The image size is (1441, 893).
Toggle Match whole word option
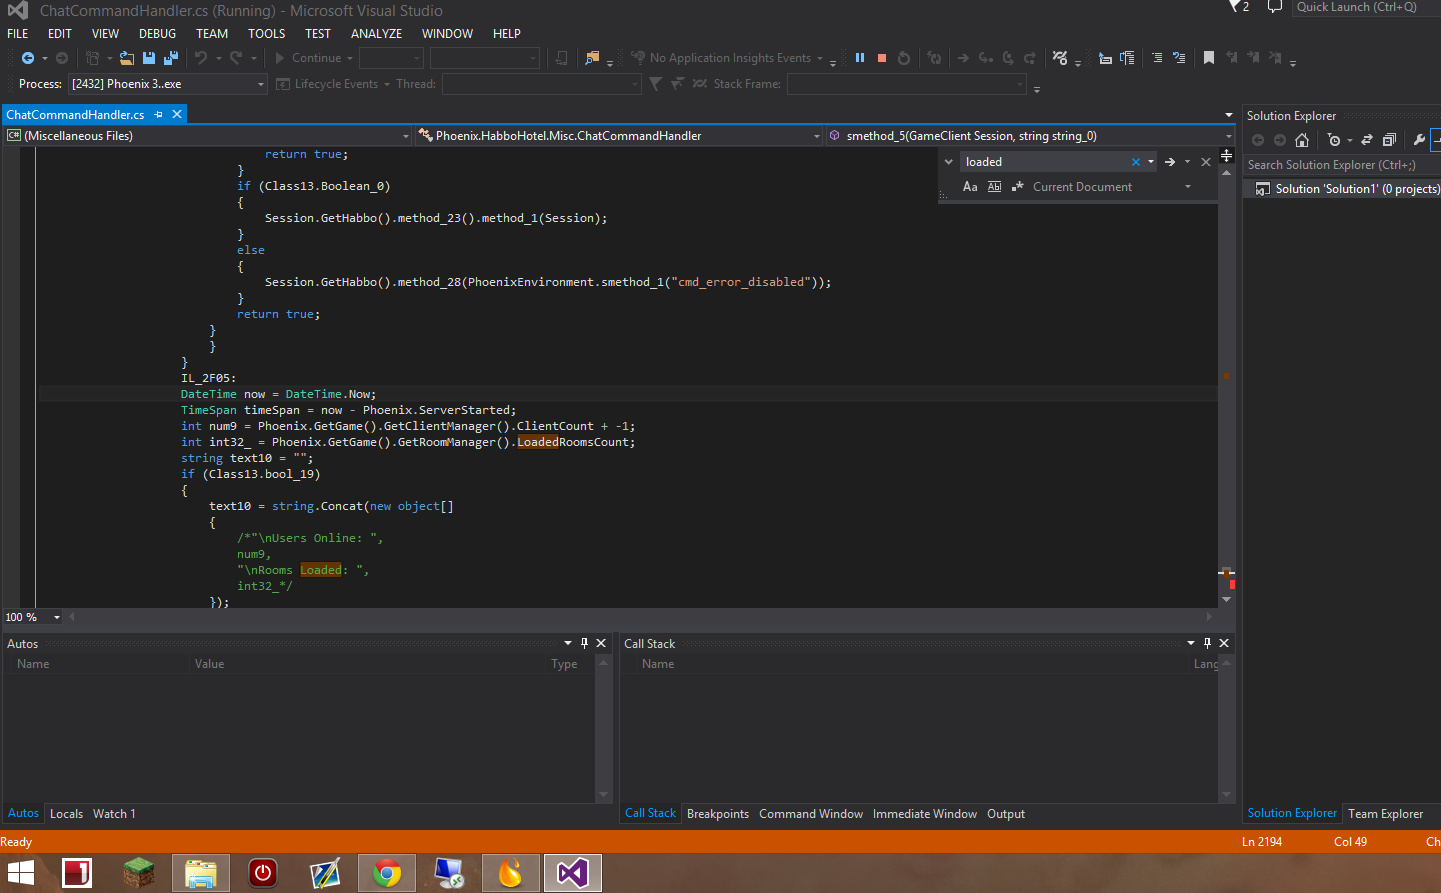(x=994, y=187)
